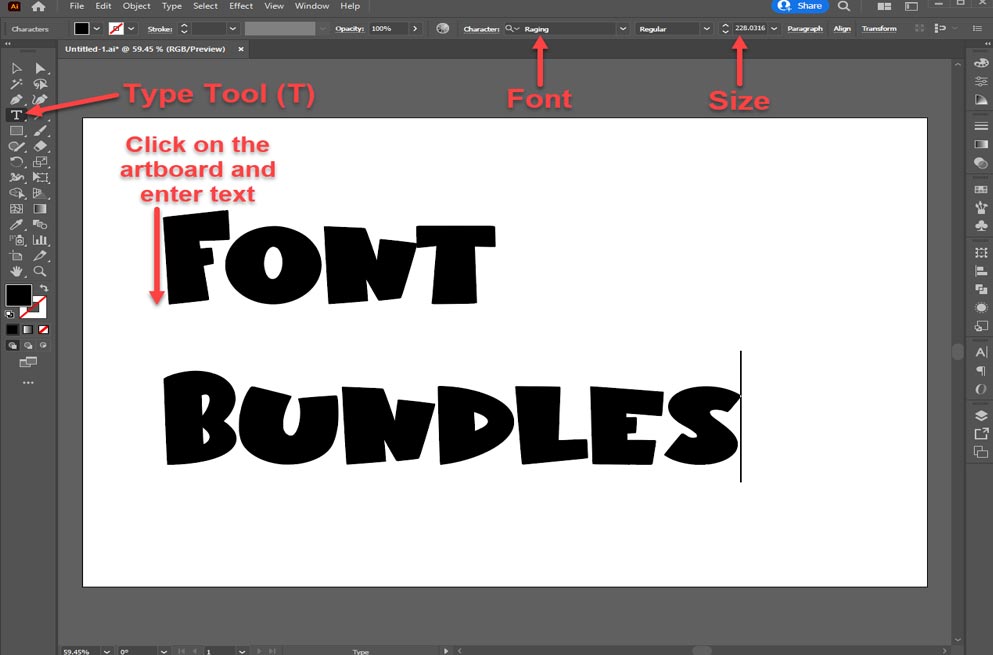Open the Raging font family dropdown
The image size is (993, 655).
[x=623, y=29]
